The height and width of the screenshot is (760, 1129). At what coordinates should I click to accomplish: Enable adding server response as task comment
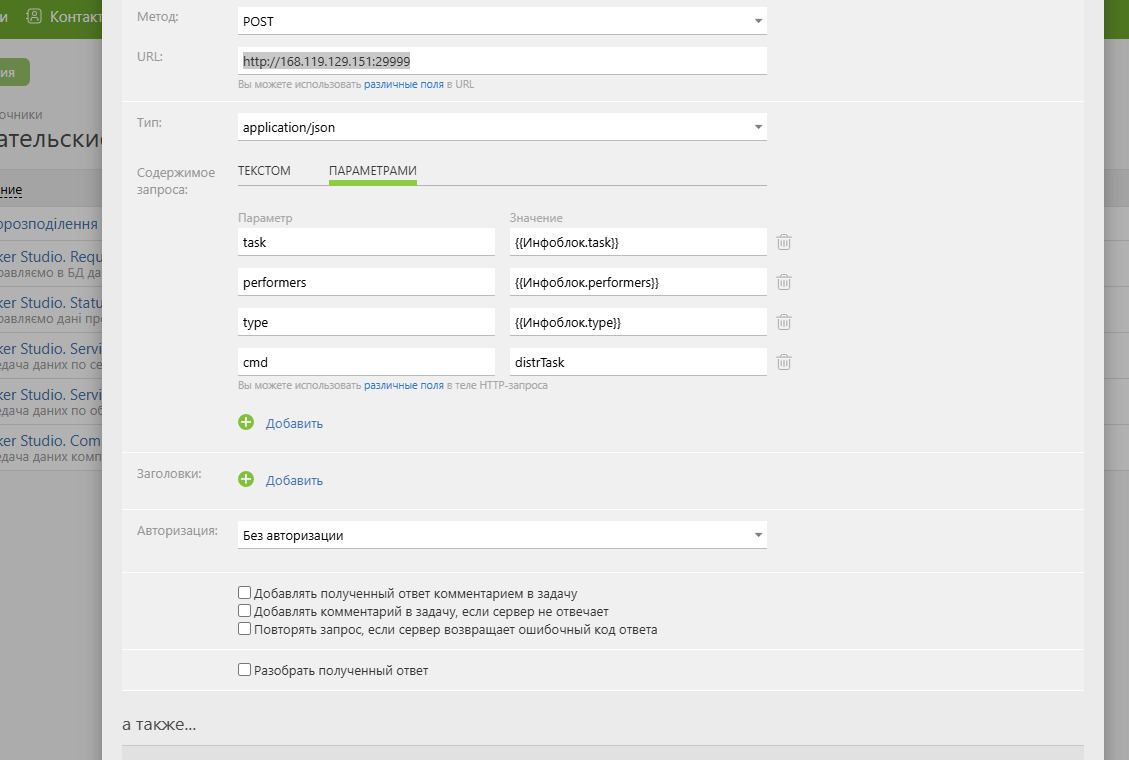point(245,593)
